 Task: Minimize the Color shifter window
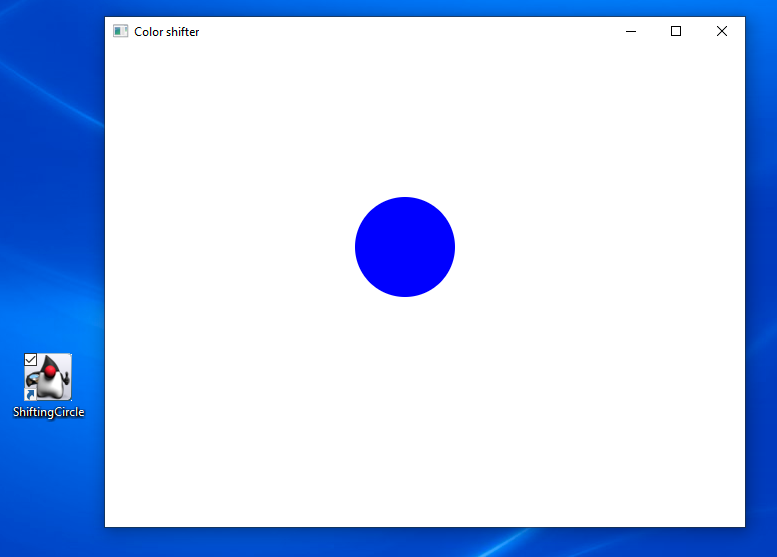(x=631, y=31)
